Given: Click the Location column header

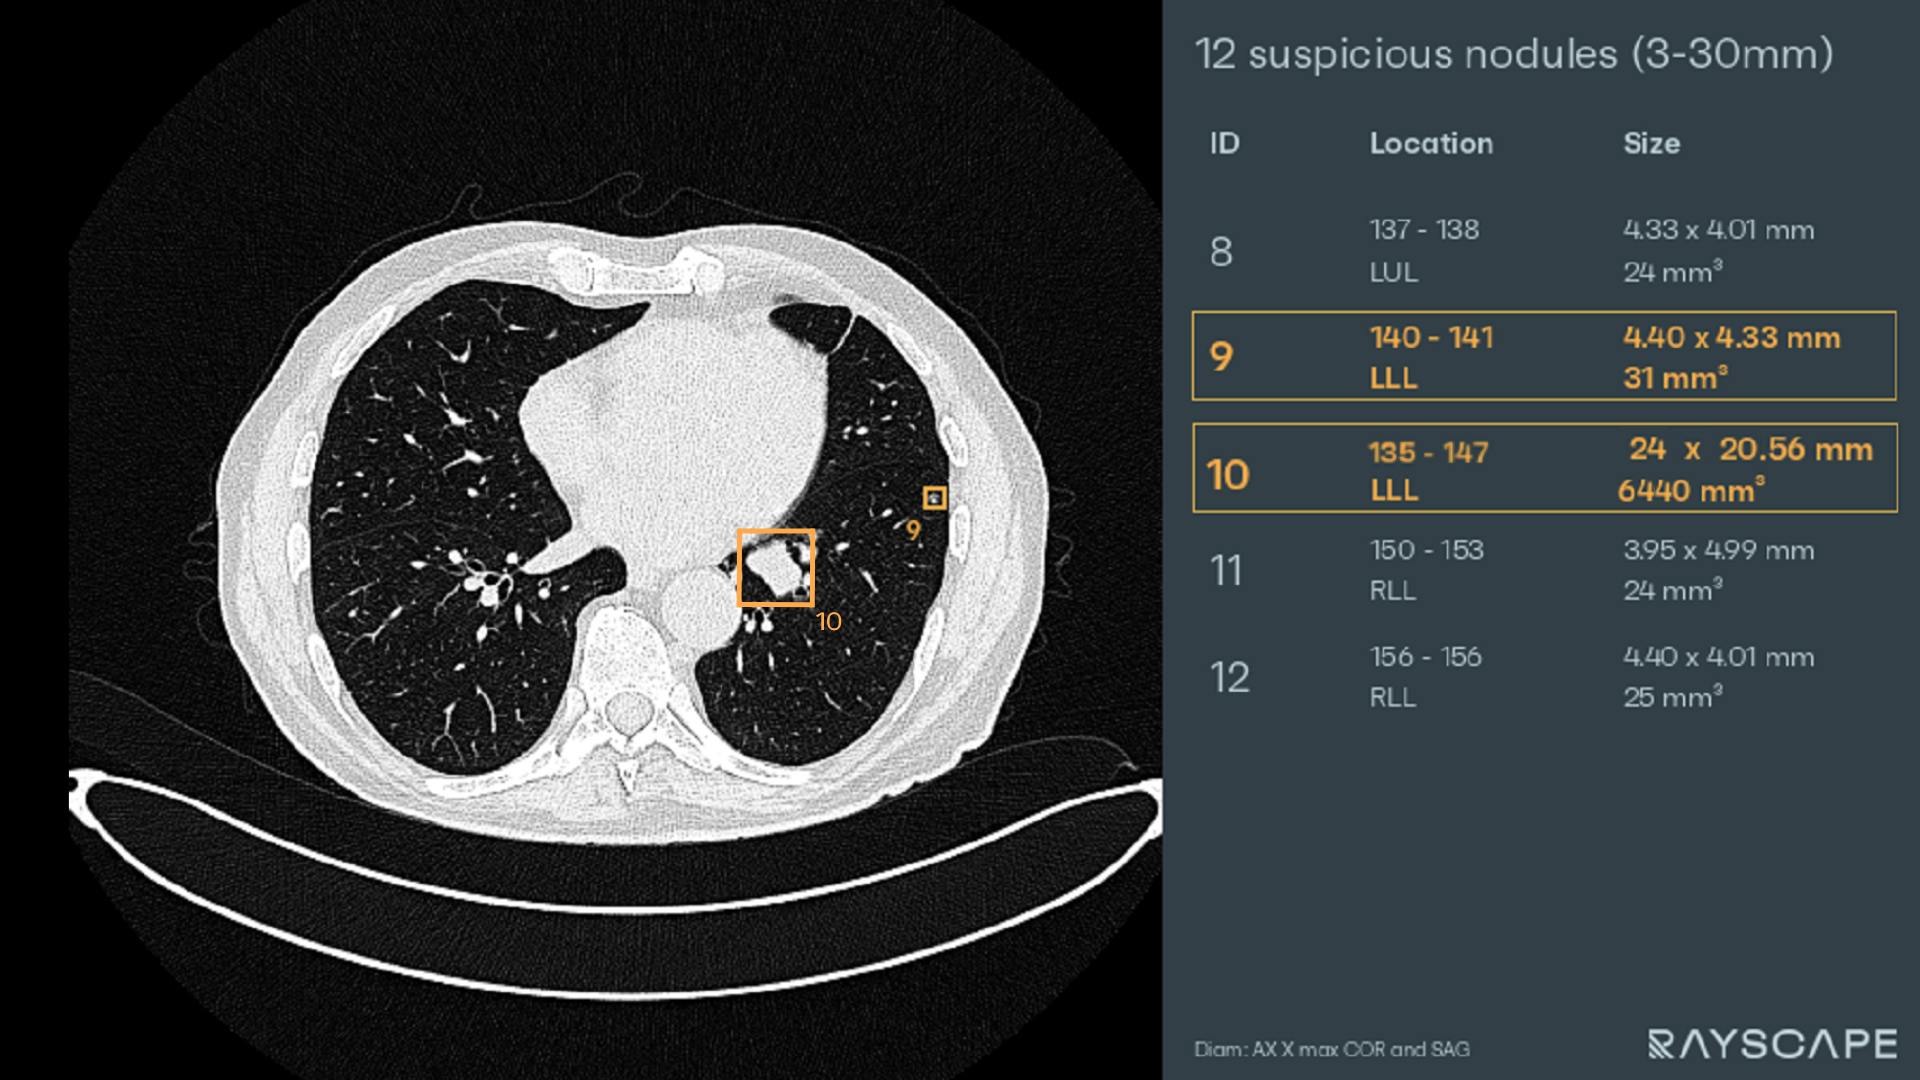Looking at the screenshot, I should 1432,144.
